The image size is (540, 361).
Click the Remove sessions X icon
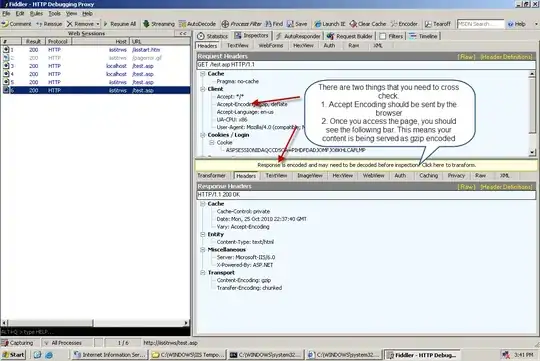click(x=70, y=24)
